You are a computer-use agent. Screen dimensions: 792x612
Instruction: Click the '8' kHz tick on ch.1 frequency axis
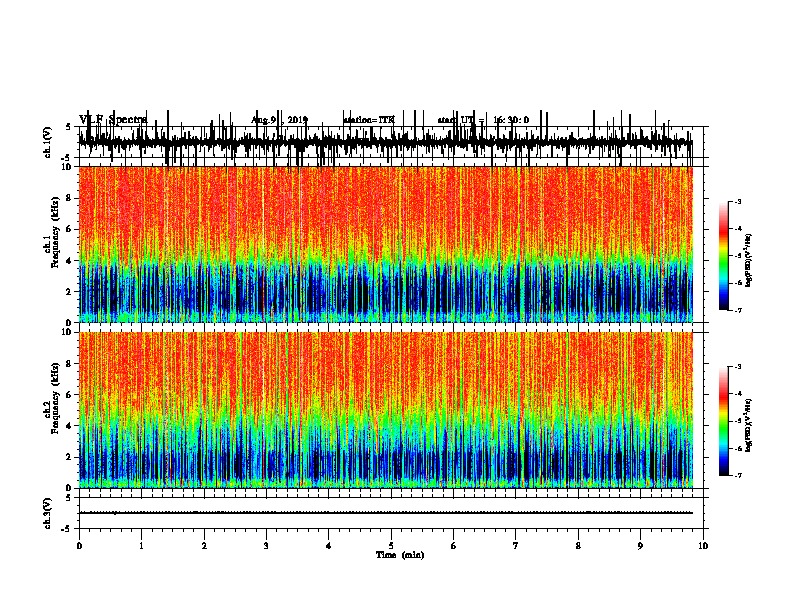[69, 198]
